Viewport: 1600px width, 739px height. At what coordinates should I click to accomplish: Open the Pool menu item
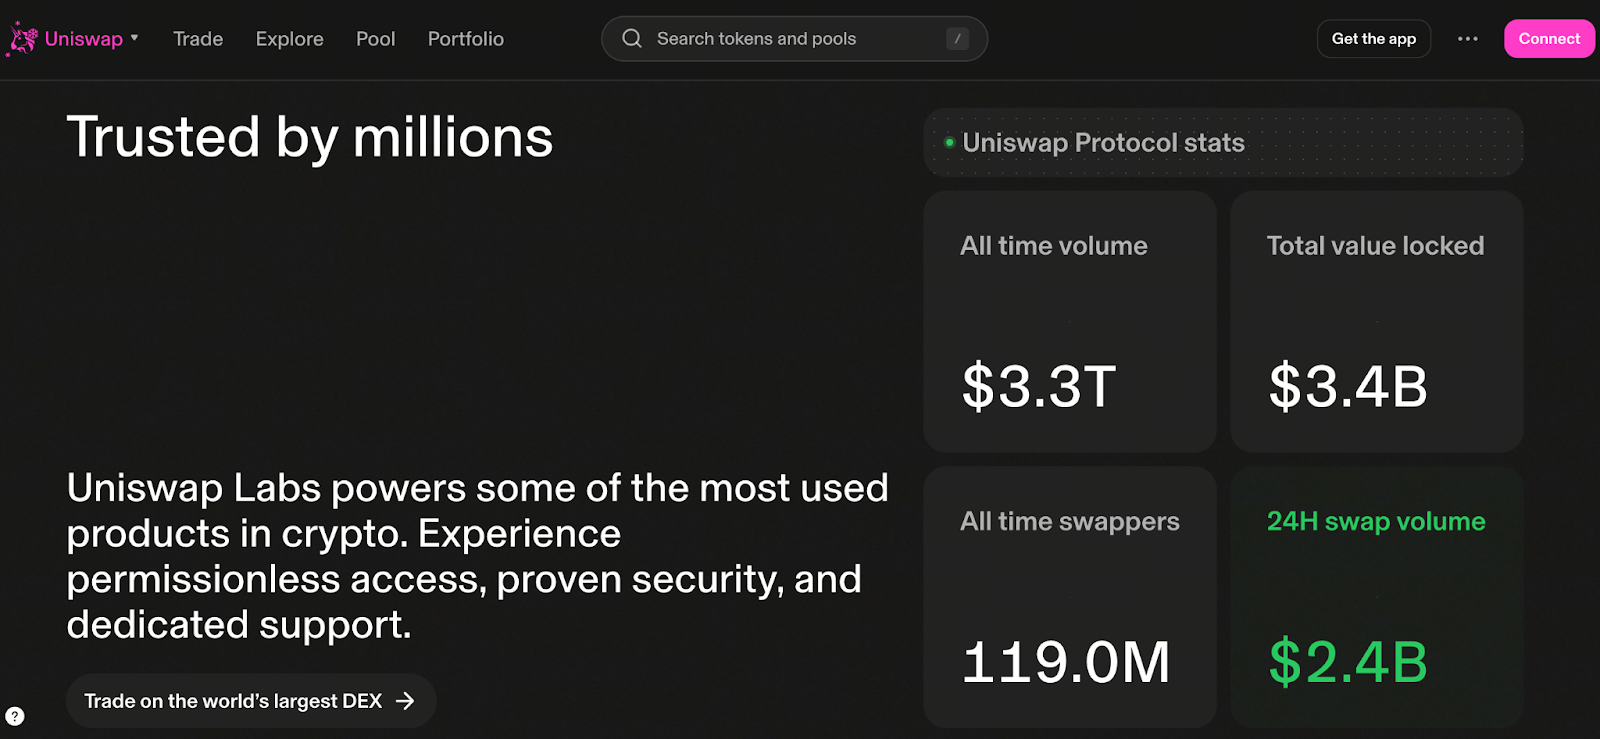coord(375,39)
